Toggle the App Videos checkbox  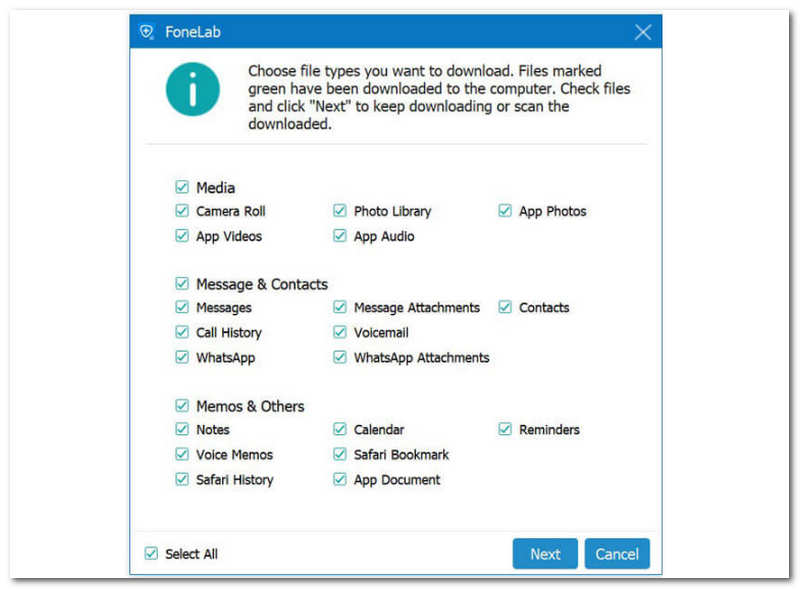[x=182, y=236]
